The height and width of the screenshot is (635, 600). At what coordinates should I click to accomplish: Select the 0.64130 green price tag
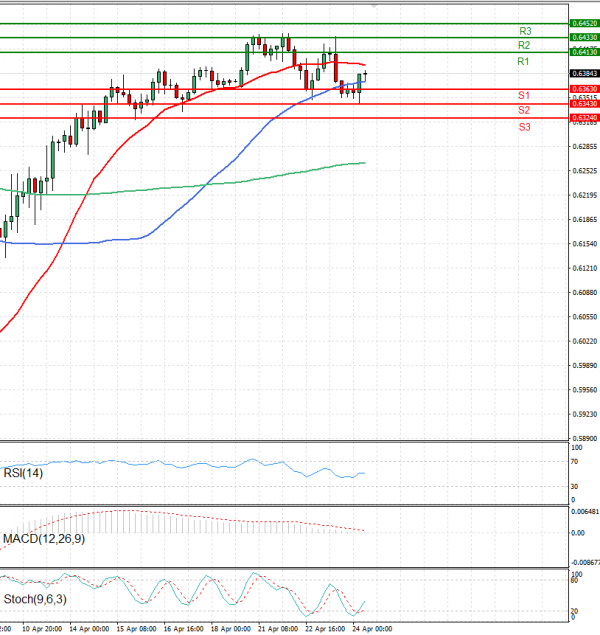585,52
